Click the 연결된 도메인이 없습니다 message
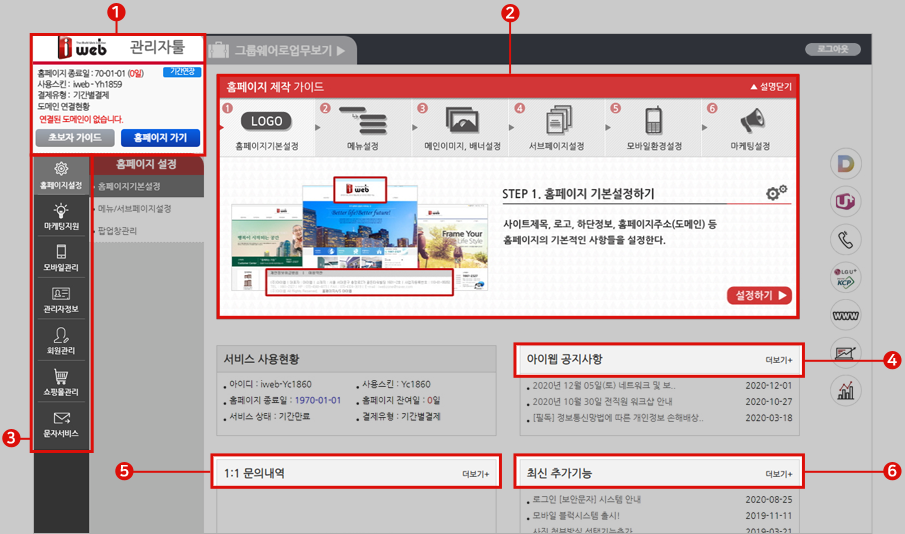The width and height of the screenshot is (905, 534). coord(81,119)
